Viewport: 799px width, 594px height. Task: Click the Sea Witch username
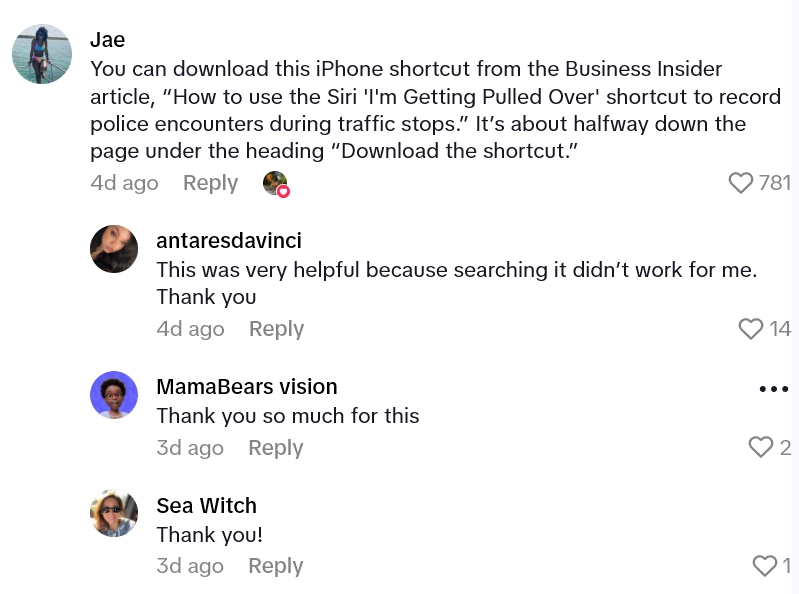(206, 506)
